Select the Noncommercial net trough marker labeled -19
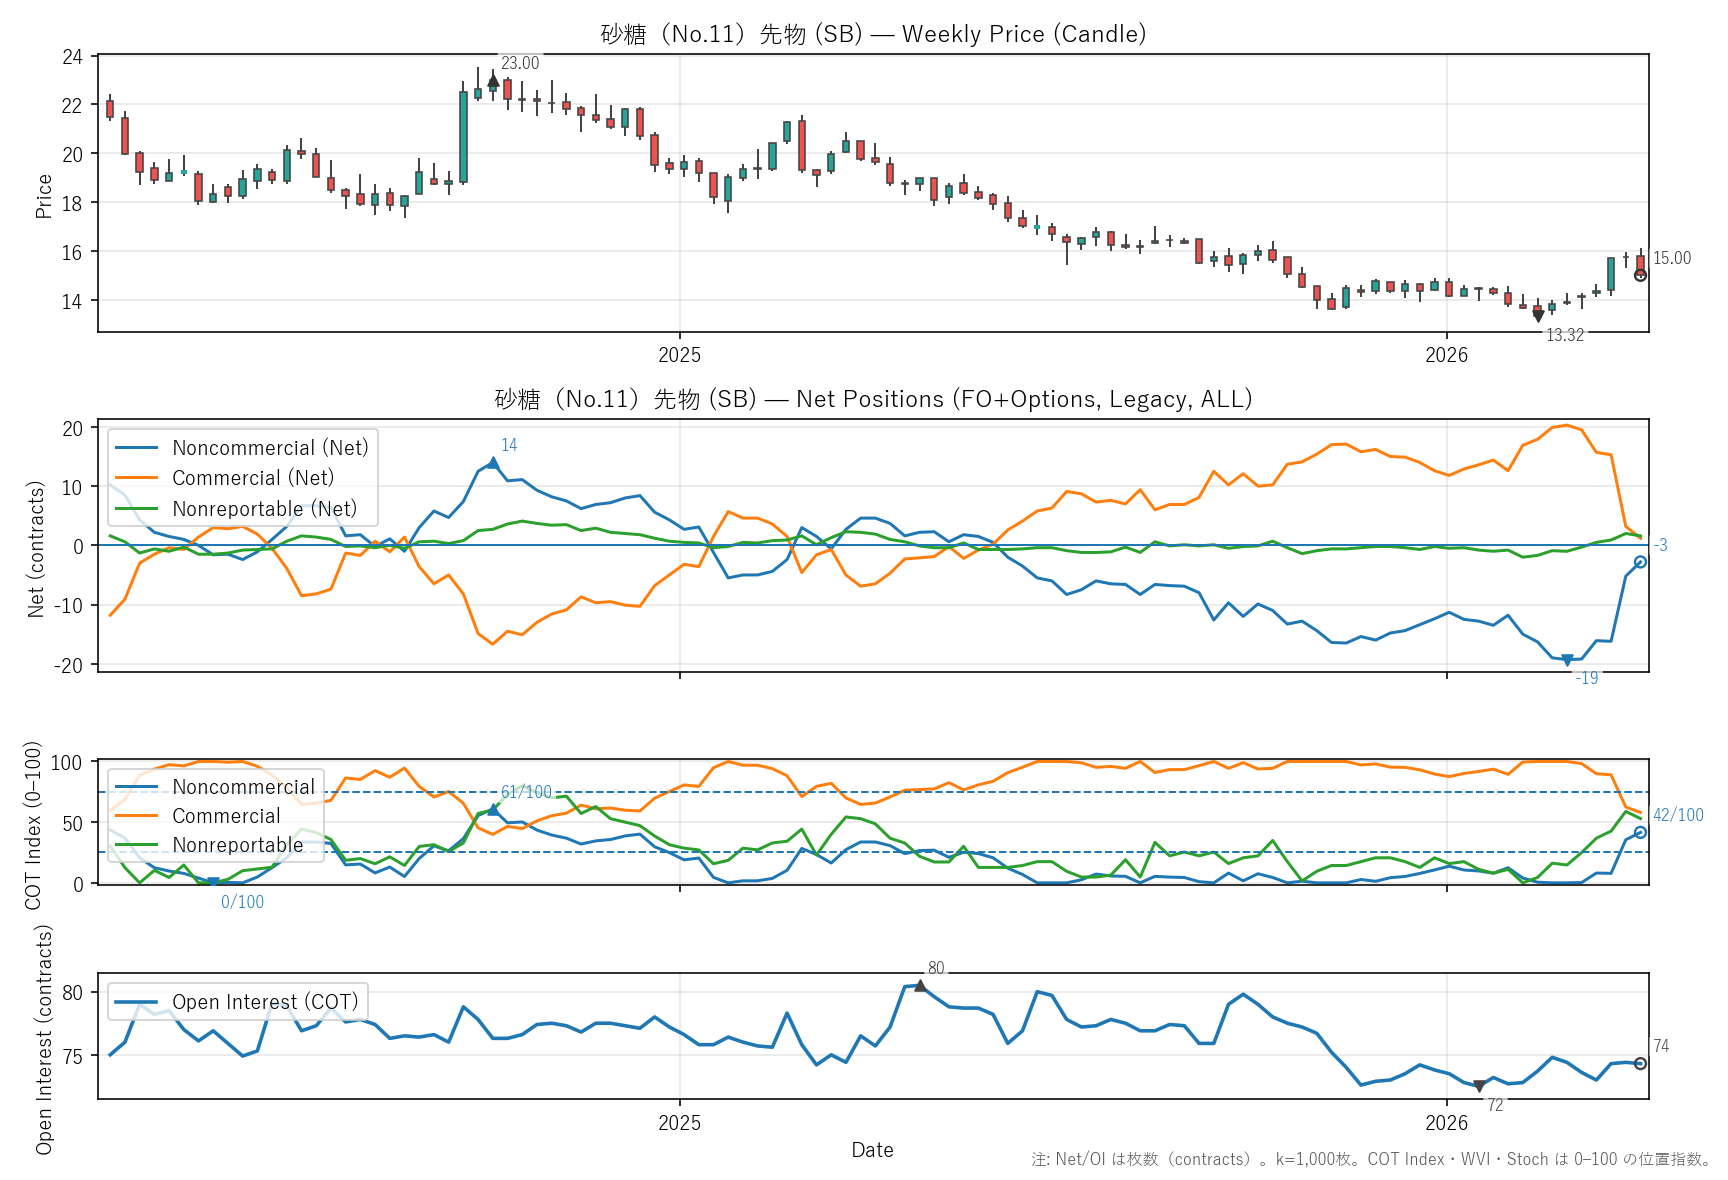Viewport: 1728px width, 1180px height. tap(1567, 660)
